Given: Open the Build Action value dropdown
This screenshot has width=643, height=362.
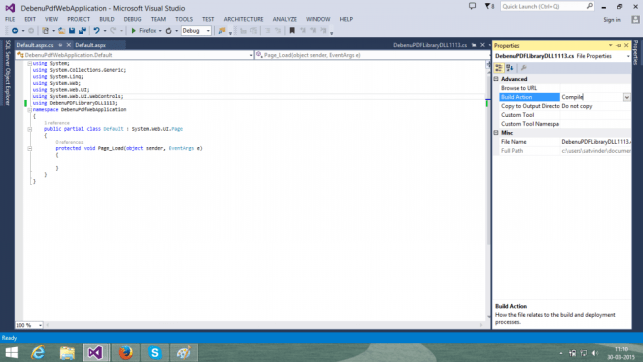Looking at the screenshot, I should coord(627,97).
